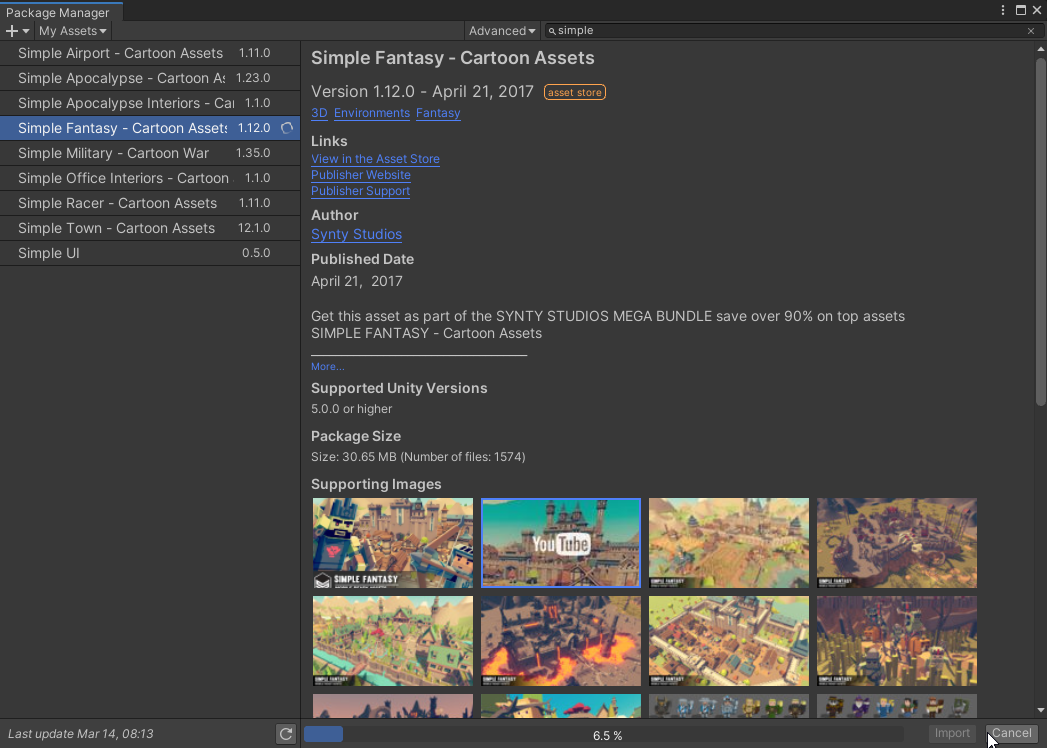Viewport: 1047px width, 748px height.
Task: Cancel the package download
Action: [1011, 733]
